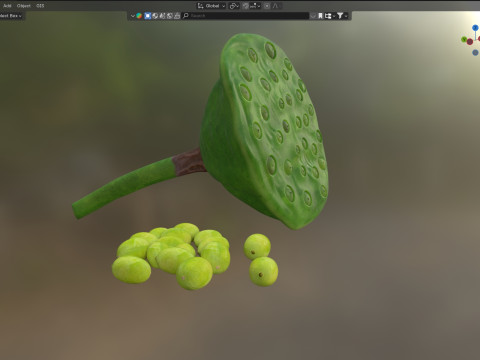Open the Object menu
Screen dimensions: 480x360
click(x=24, y=6)
